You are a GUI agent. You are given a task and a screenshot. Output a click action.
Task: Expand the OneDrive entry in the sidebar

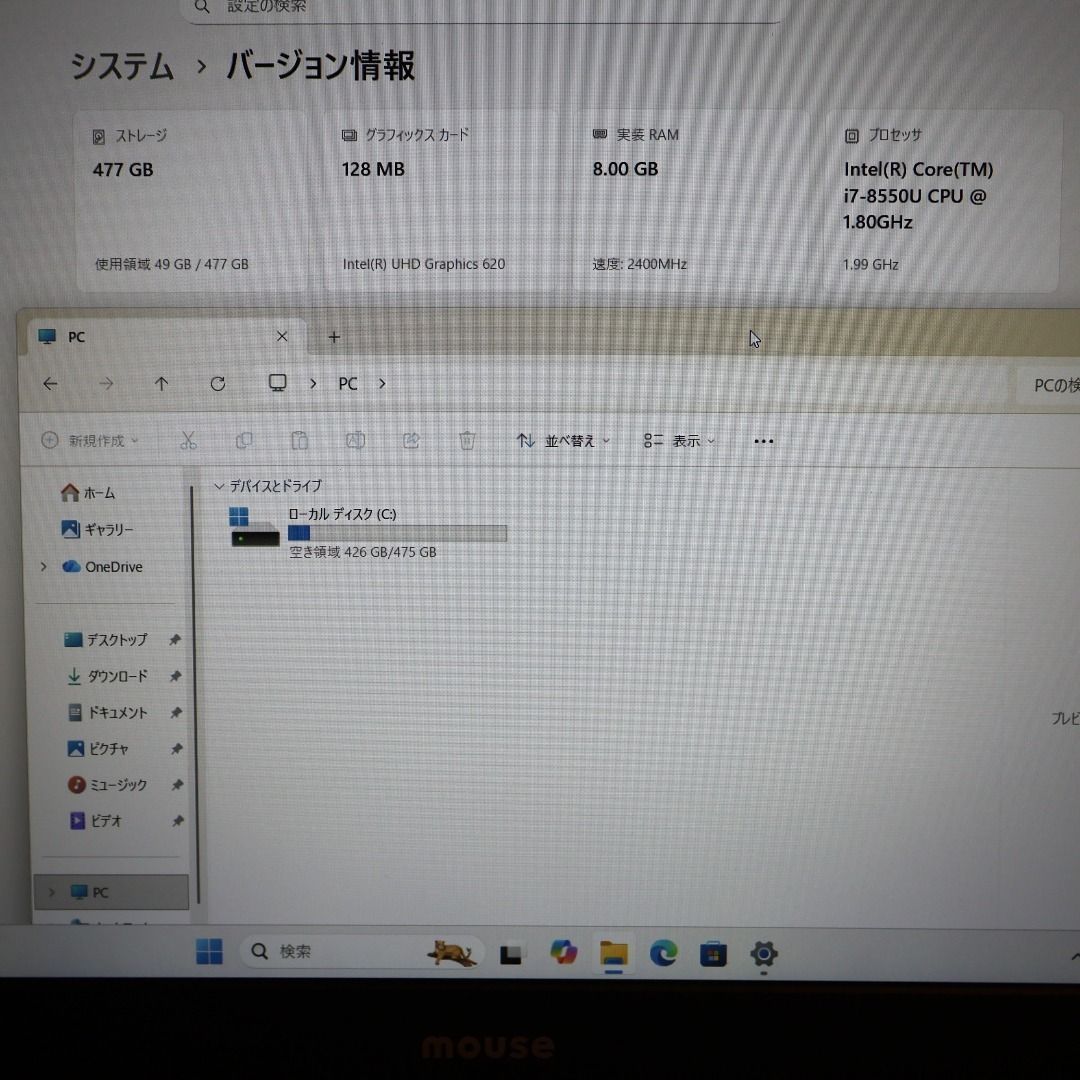click(x=43, y=567)
